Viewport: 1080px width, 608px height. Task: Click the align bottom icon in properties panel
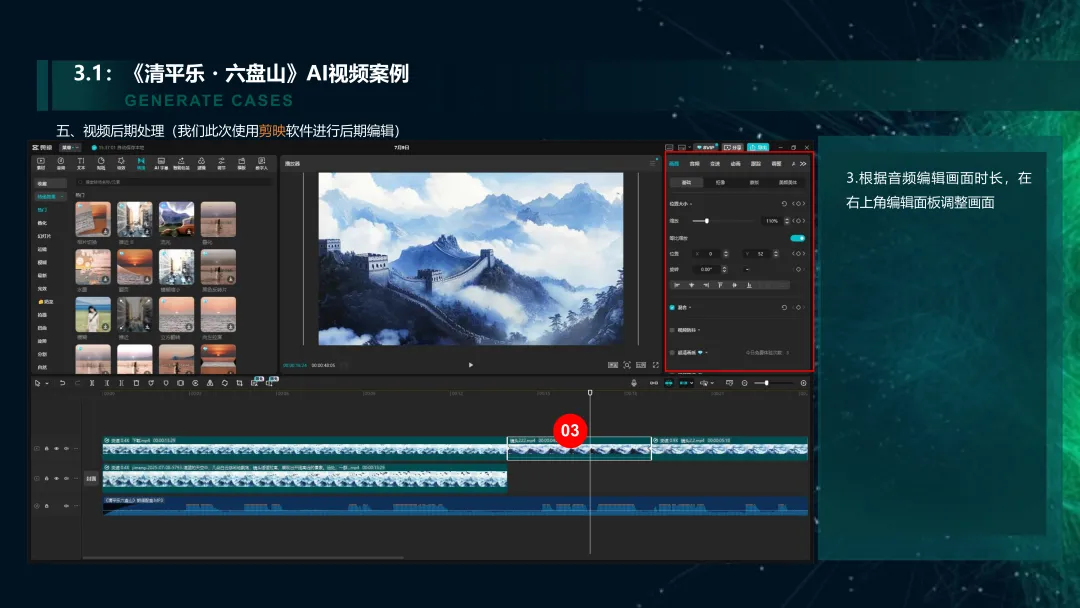click(x=749, y=285)
